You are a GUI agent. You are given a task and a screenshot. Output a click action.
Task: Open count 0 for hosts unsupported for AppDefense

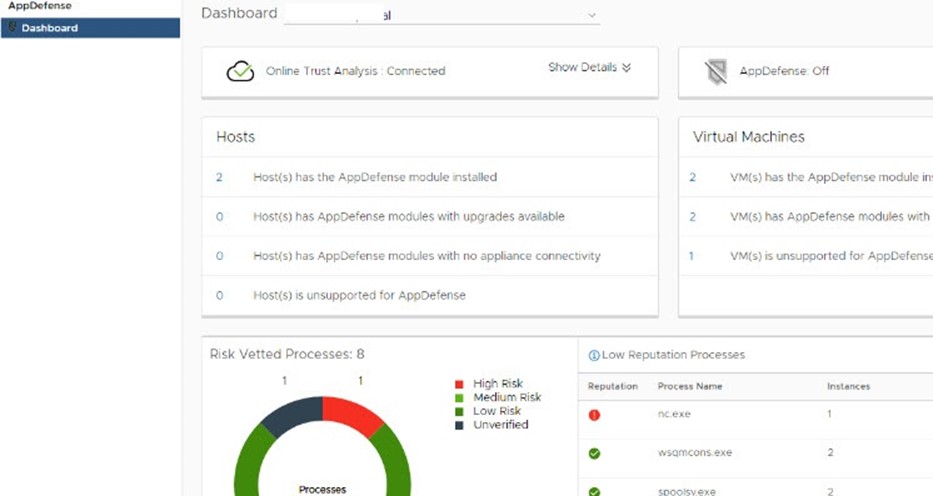(x=220, y=295)
